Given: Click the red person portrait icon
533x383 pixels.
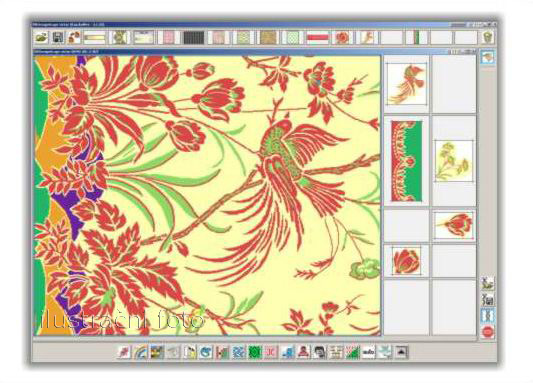Looking at the screenshot, I should 304,352.
